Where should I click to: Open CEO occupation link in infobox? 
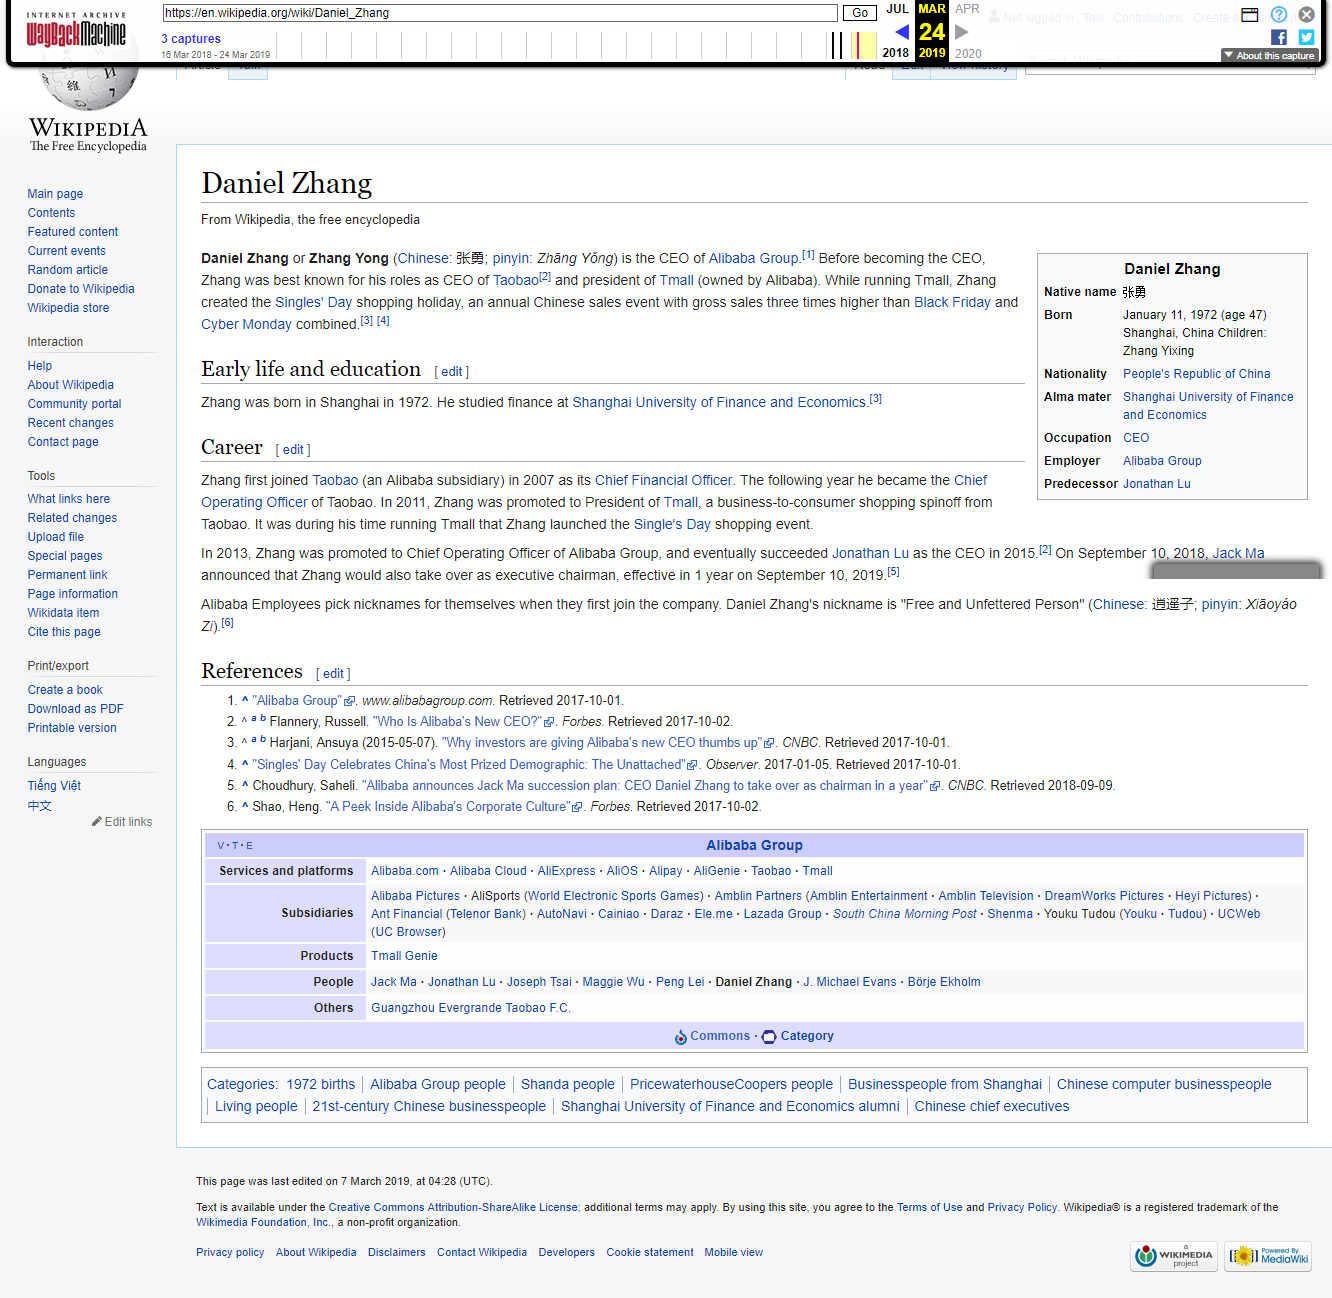click(x=1136, y=438)
